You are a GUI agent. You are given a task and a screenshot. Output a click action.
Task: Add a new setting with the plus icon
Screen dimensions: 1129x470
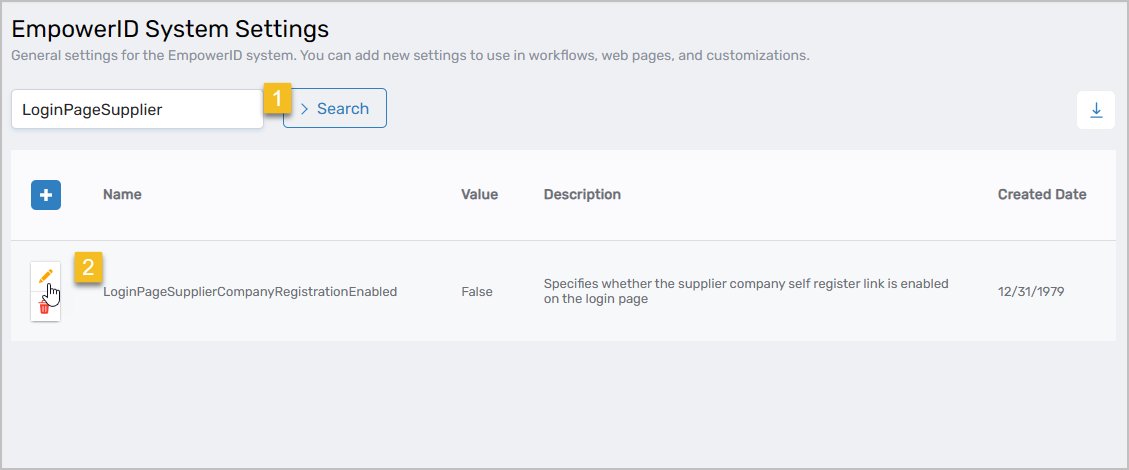46,195
